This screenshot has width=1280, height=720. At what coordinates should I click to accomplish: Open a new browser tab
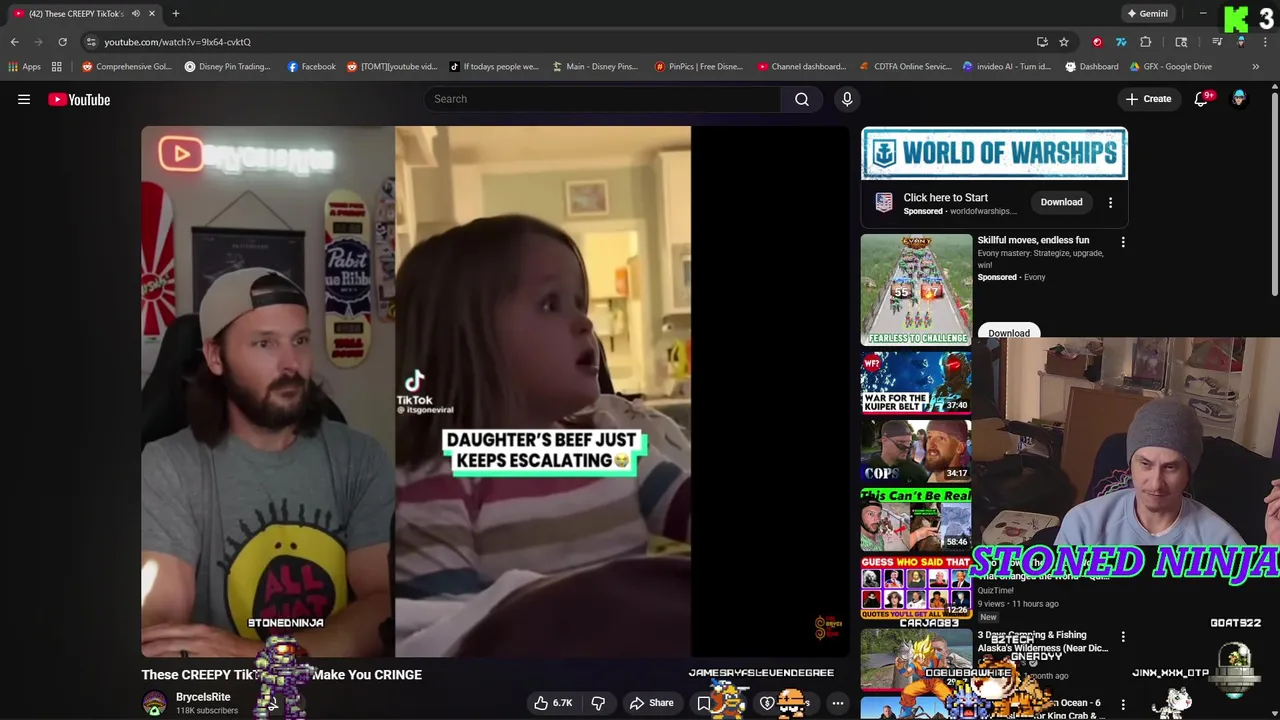point(175,13)
